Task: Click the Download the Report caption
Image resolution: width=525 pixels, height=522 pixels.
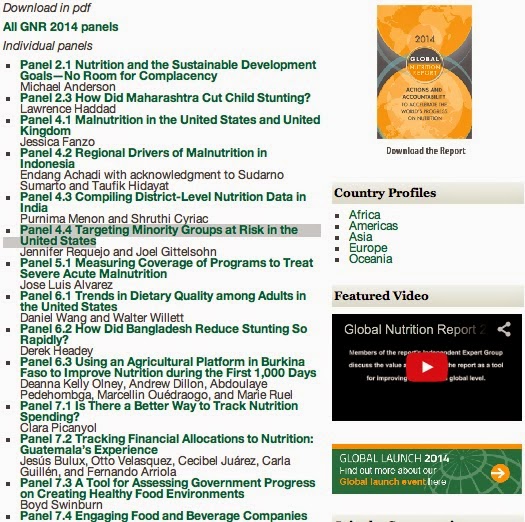Action: pos(426,151)
